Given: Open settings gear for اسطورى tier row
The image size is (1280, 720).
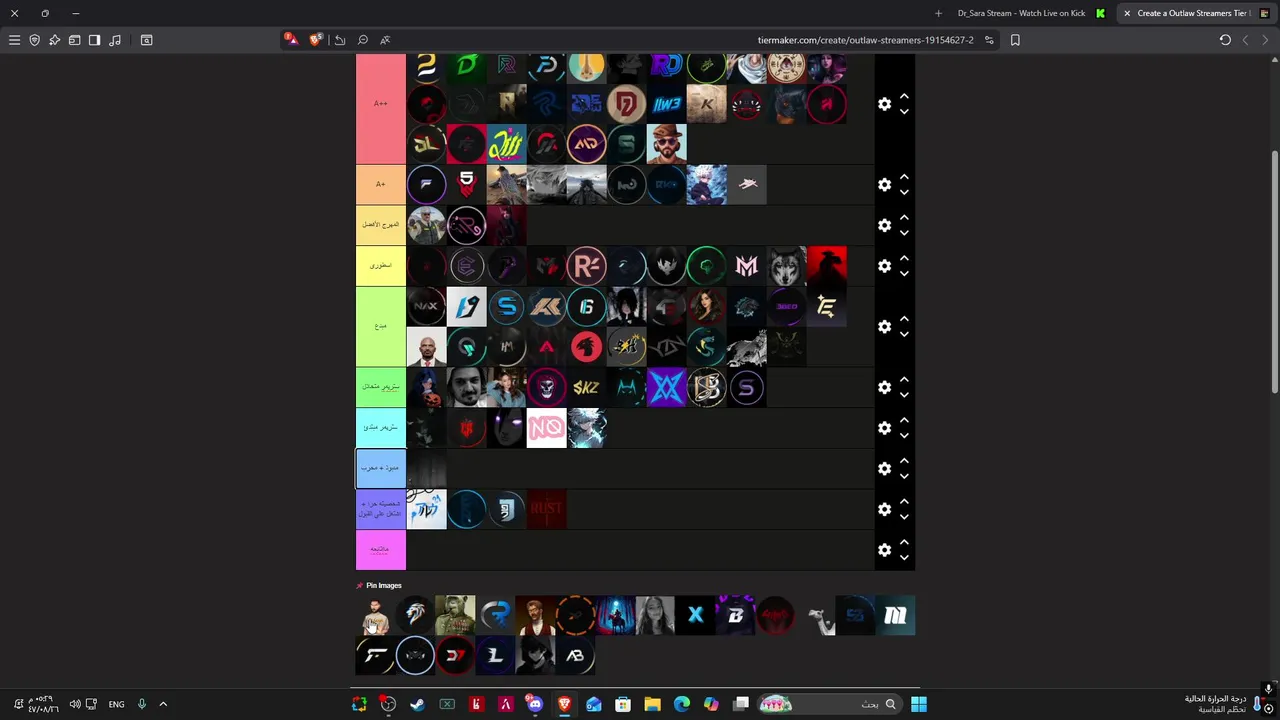Looking at the screenshot, I should point(884,266).
